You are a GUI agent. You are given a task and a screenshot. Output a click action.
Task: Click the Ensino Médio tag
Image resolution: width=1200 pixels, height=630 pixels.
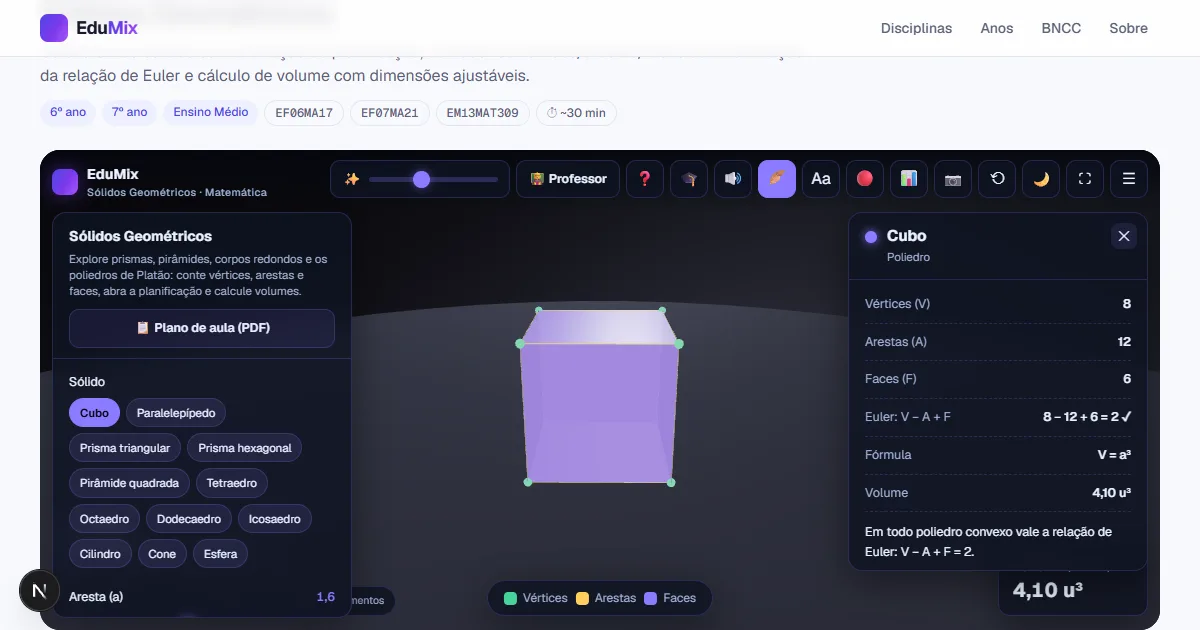211,112
